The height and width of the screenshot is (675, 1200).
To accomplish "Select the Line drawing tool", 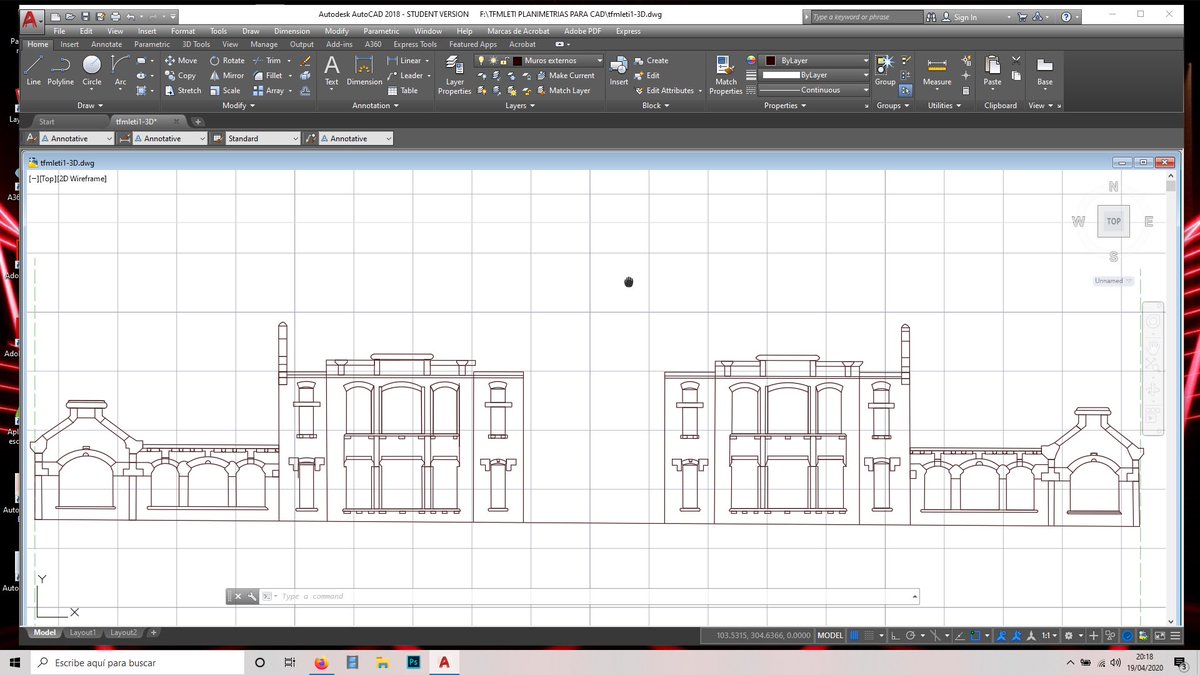I will pos(33,70).
